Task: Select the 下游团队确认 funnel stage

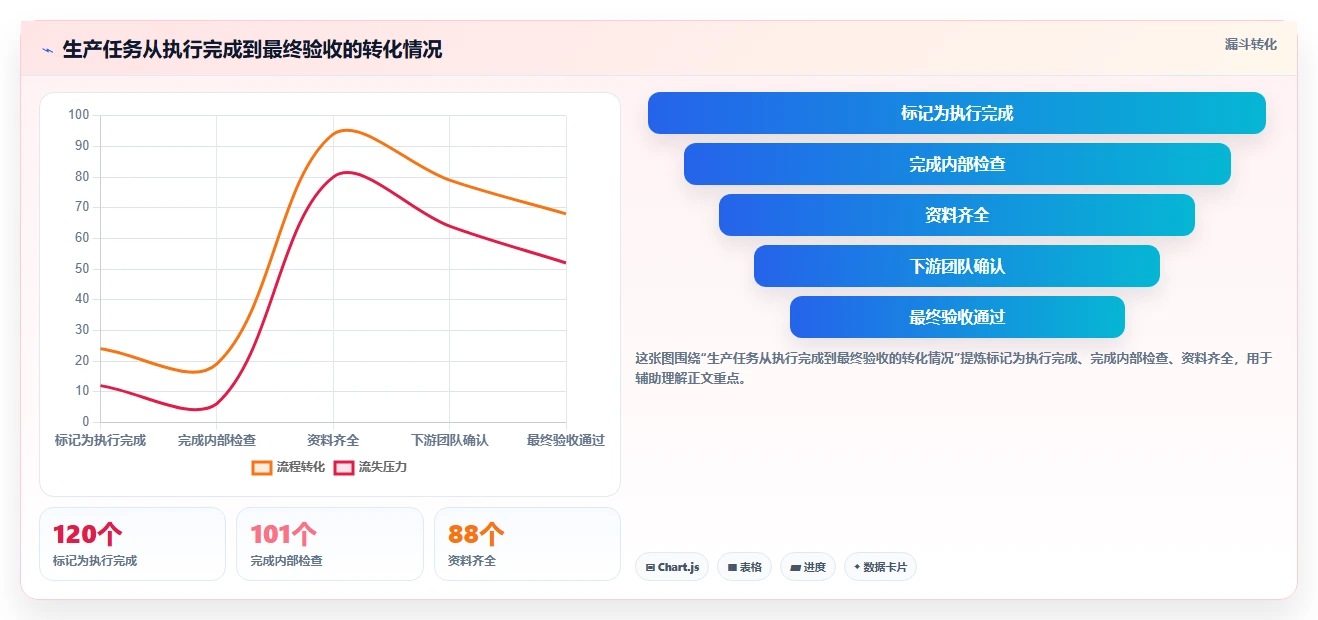Action: tap(957, 266)
